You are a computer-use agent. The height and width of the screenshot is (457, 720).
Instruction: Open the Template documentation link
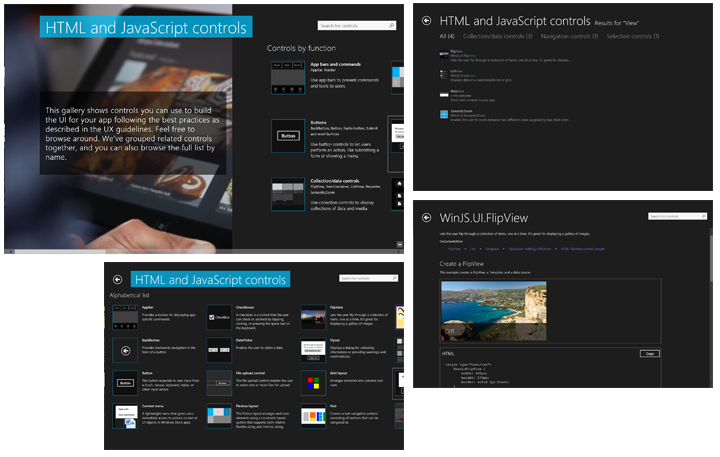[492, 248]
